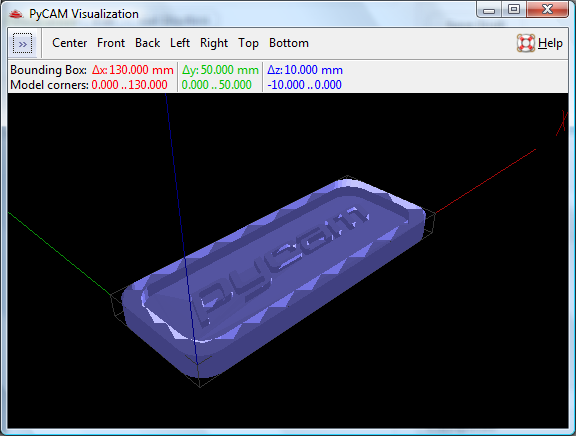
Task: Click the z corners -10.000 .. 0.000
Action: point(305,85)
